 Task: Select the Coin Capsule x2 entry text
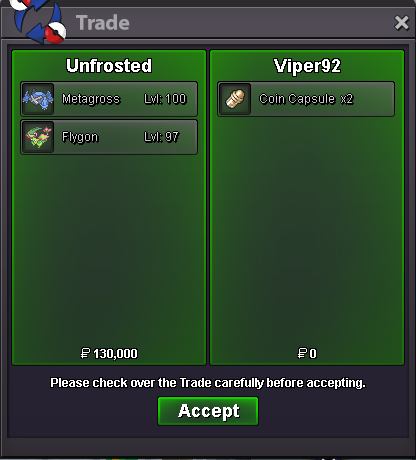tap(306, 99)
